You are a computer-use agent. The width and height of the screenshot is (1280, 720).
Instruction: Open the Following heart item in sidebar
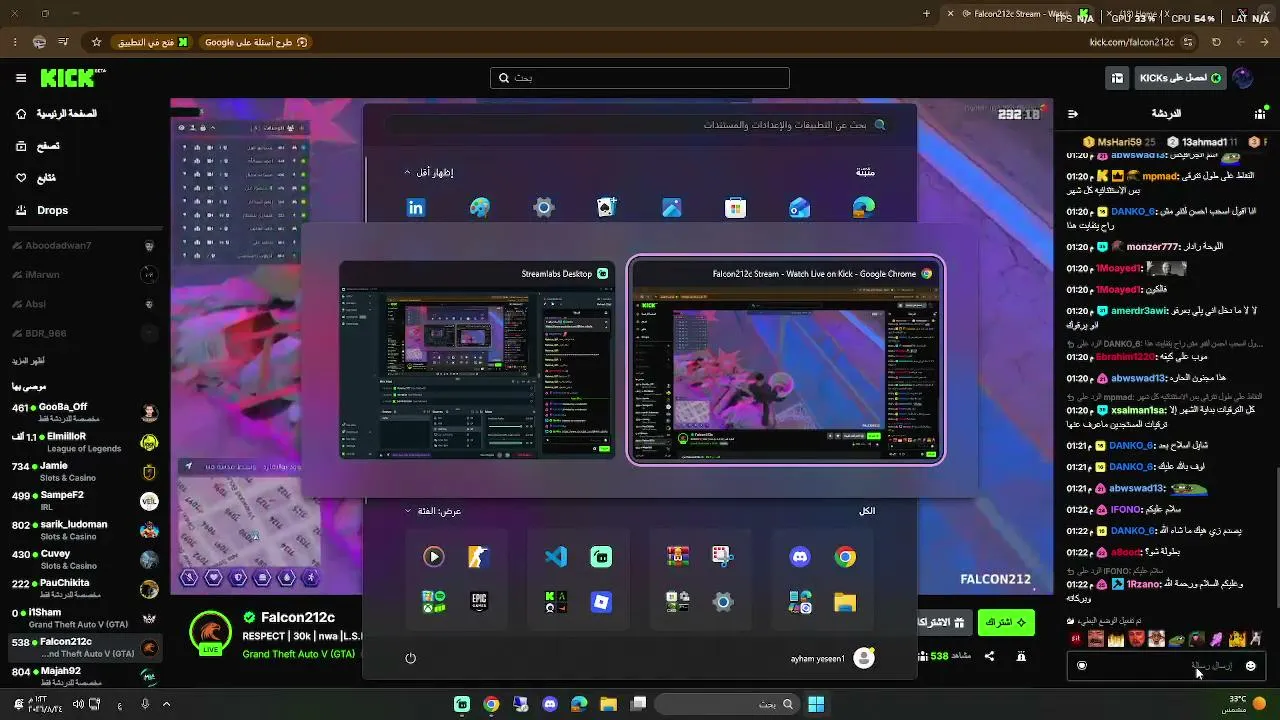click(36, 178)
